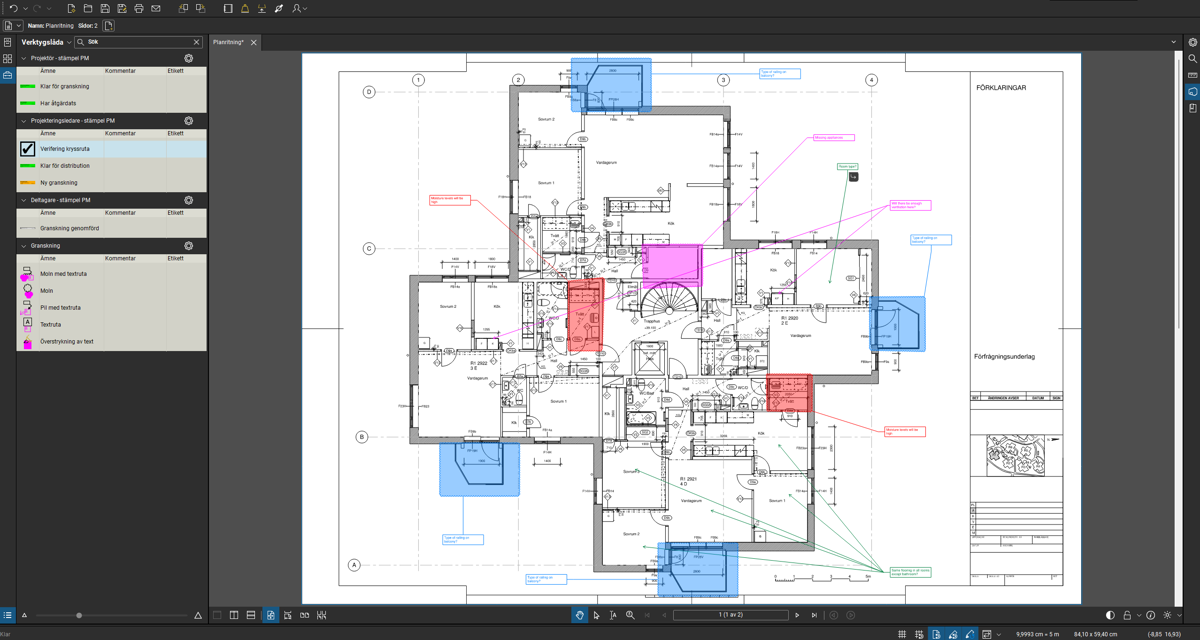The height and width of the screenshot is (640, 1200).
Task: Click the page number field showing 1 (1 av 2)
Action: [x=730, y=615]
